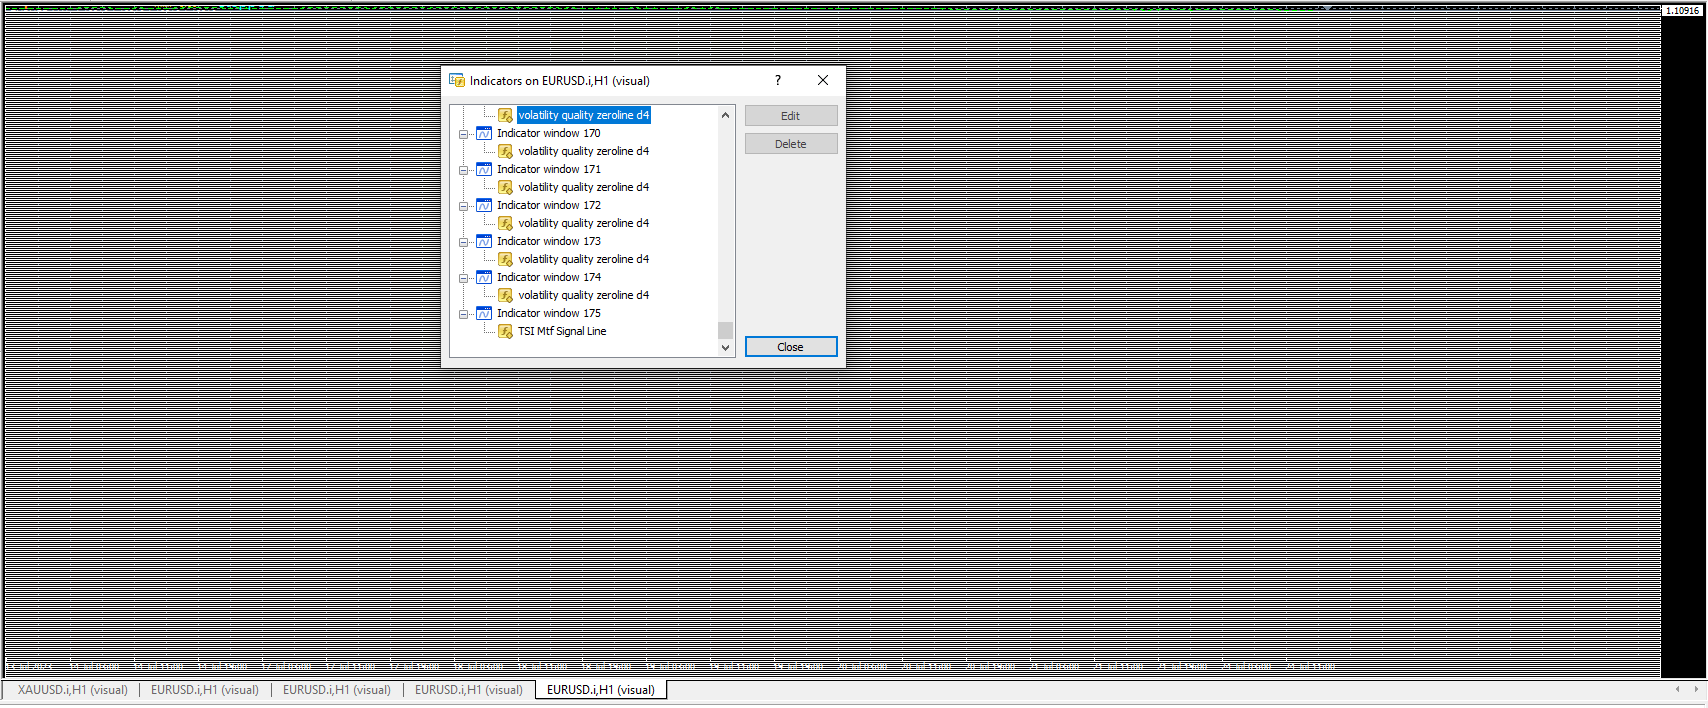Image resolution: width=1708 pixels, height=708 pixels.
Task: Click the indicator list scrollbar up arrow
Action: pos(726,115)
